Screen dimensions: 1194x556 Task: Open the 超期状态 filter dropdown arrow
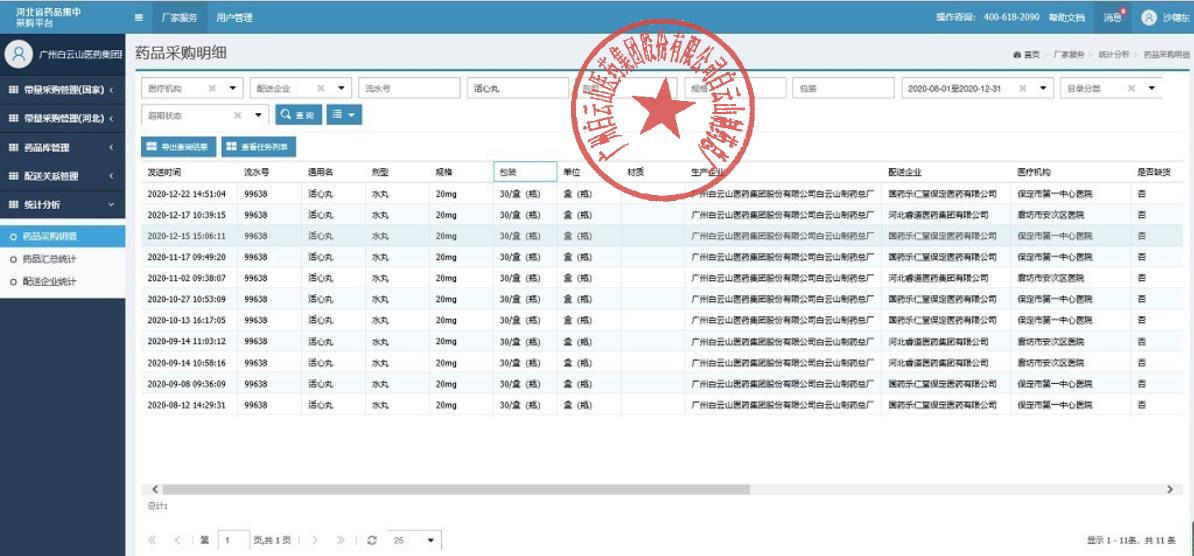click(257, 116)
